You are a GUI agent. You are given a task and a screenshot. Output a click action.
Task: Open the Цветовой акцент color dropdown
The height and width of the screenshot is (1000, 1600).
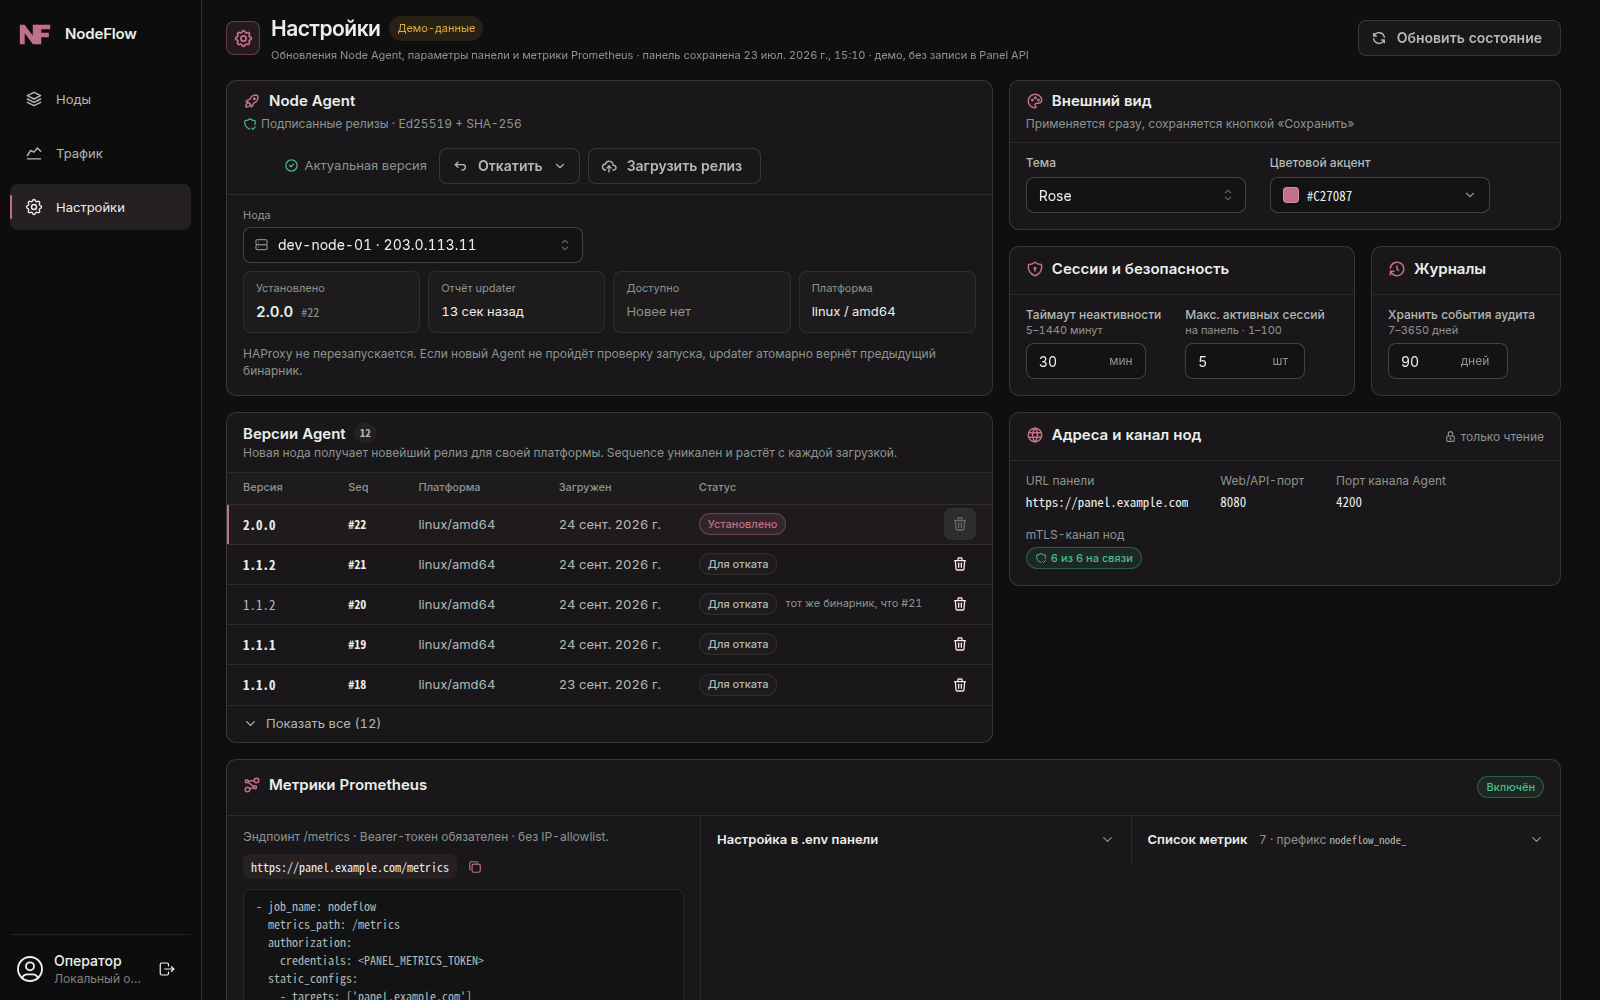pos(1380,195)
